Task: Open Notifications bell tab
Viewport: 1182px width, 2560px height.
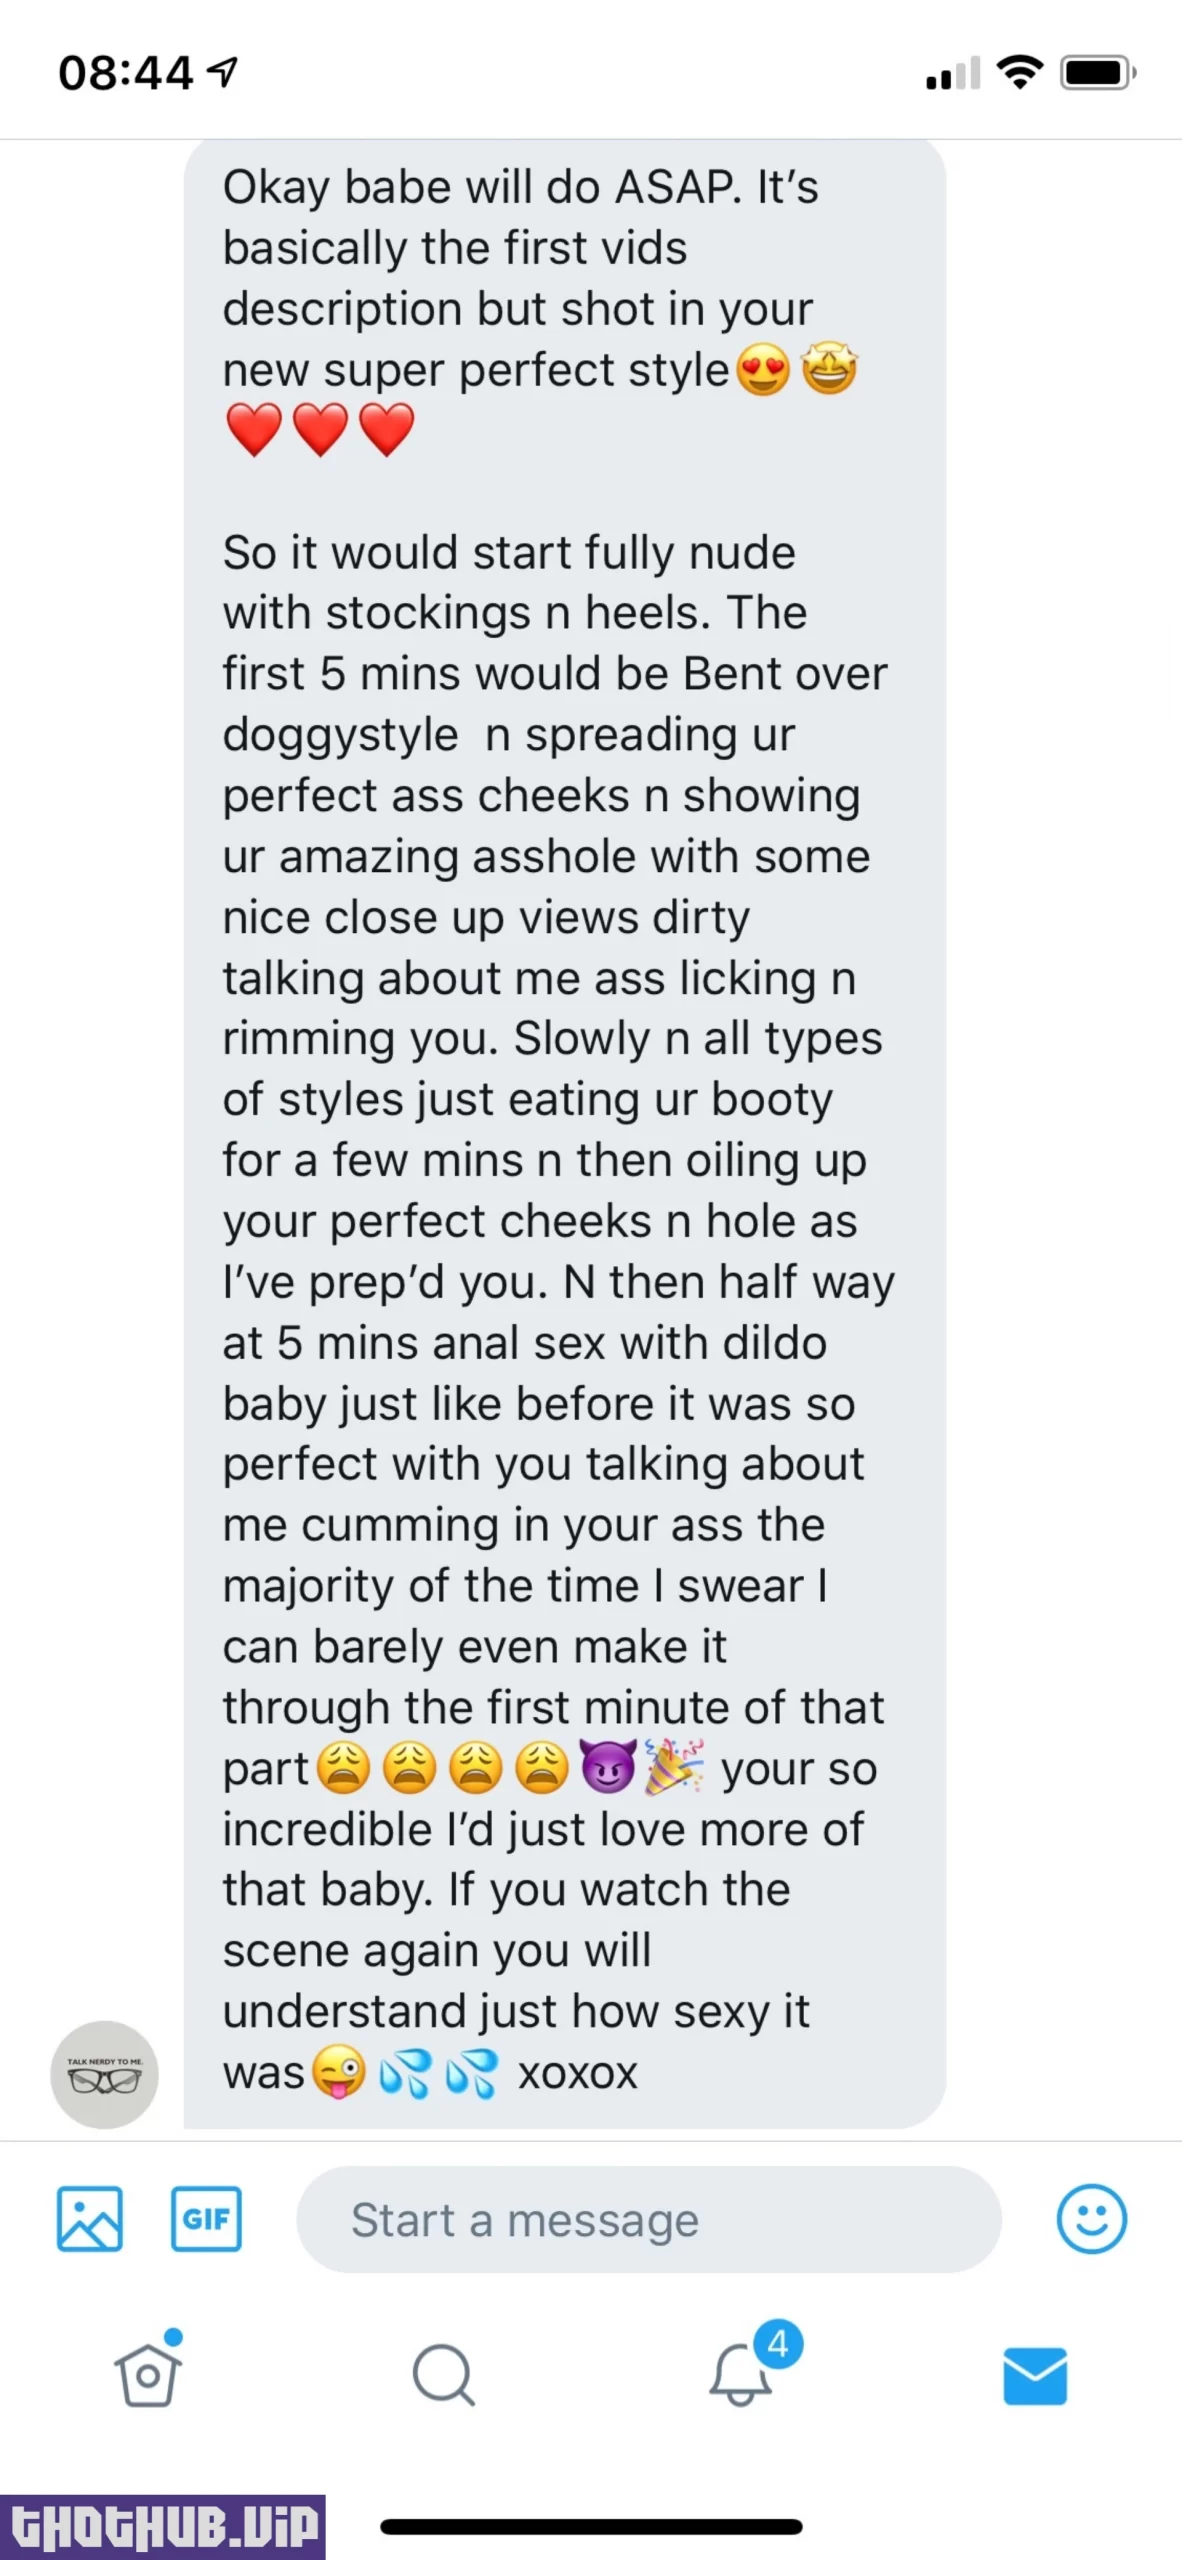Action: pyautogui.click(x=740, y=2373)
